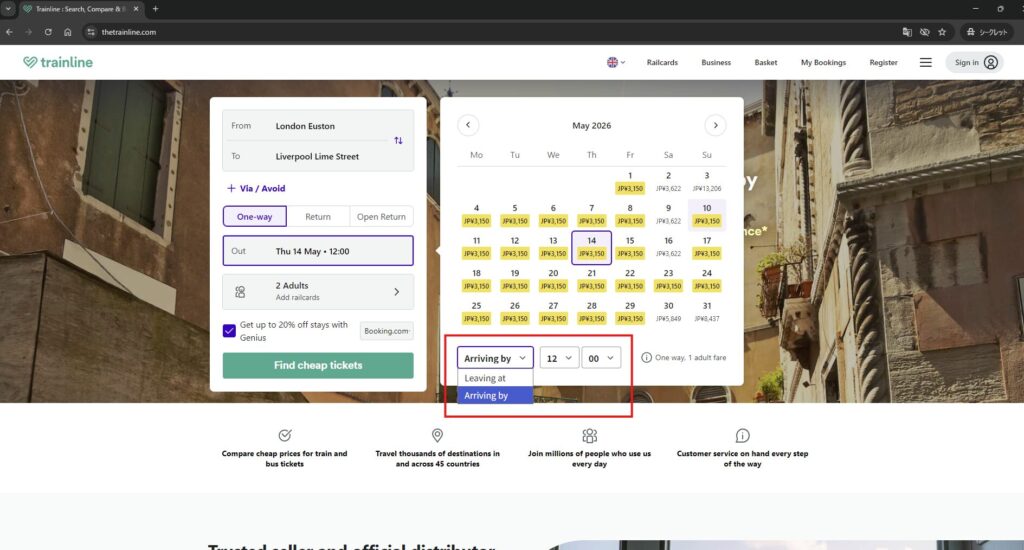
Task: Pick 21 May on the calendar
Action: click(x=592, y=278)
